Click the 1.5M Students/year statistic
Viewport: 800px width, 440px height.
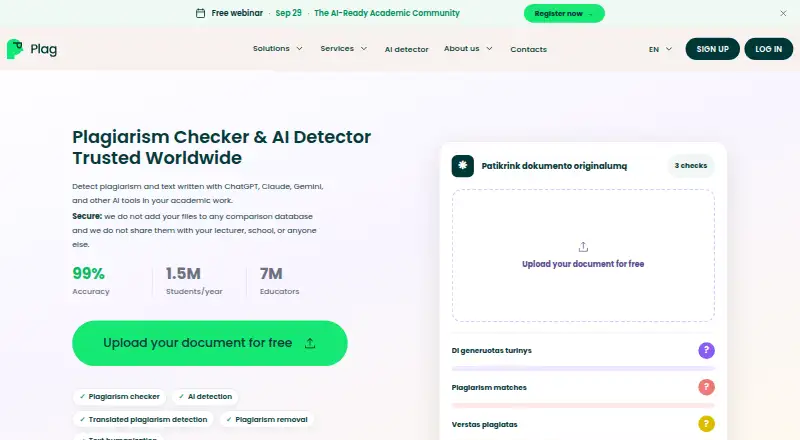[194, 281]
